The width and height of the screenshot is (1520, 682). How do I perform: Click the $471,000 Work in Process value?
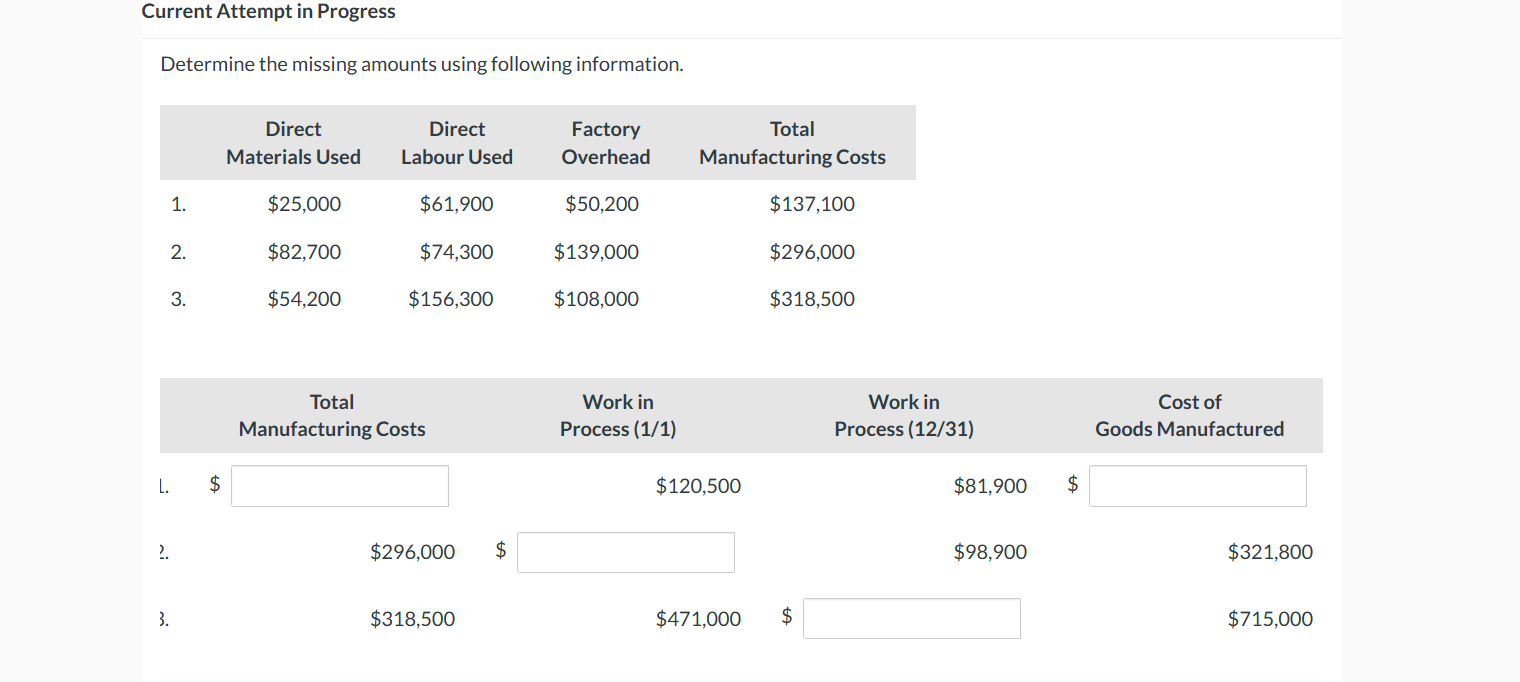(699, 618)
